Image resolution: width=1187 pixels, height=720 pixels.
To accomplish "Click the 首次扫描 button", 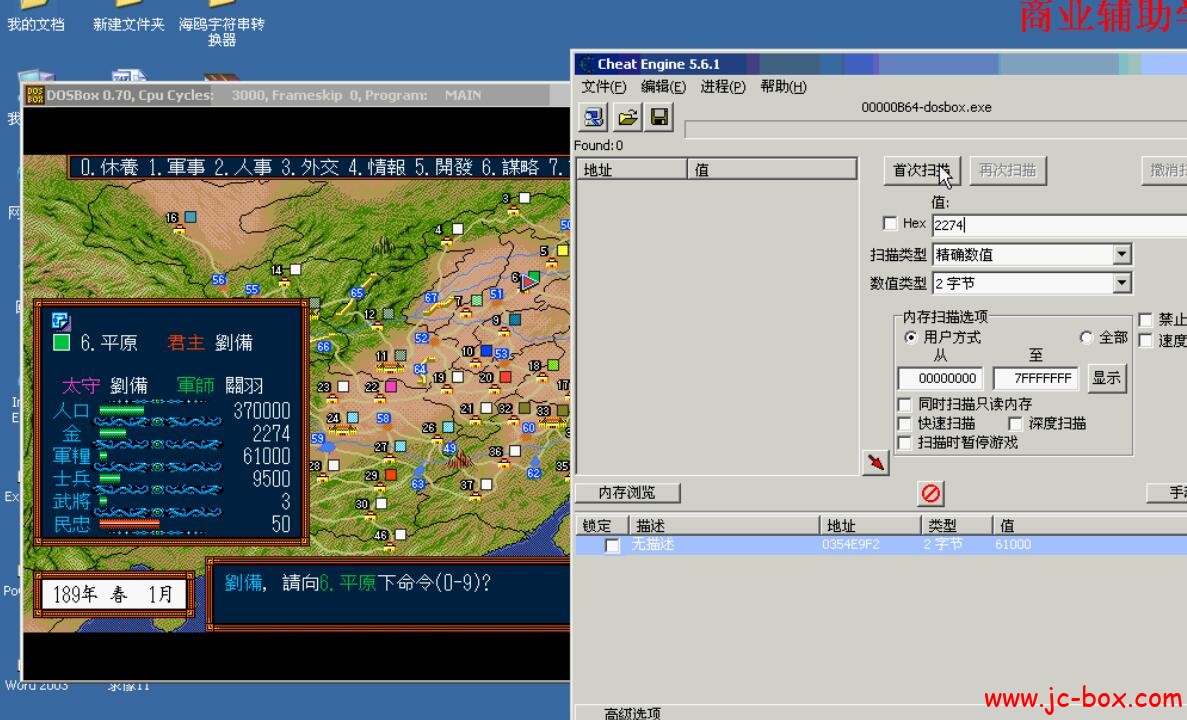I will click(x=922, y=171).
